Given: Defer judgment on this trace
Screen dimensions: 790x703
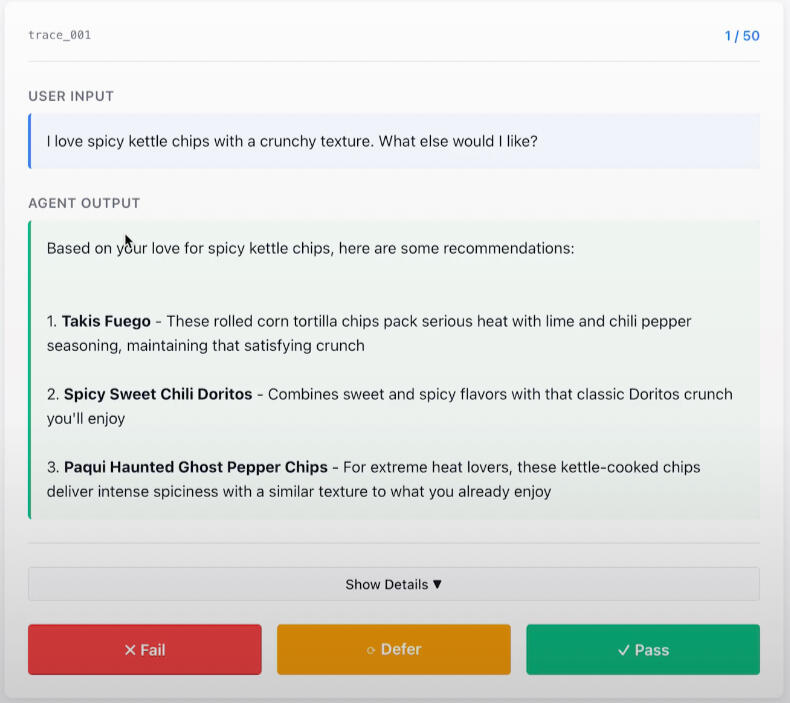Looking at the screenshot, I should tap(393, 650).
